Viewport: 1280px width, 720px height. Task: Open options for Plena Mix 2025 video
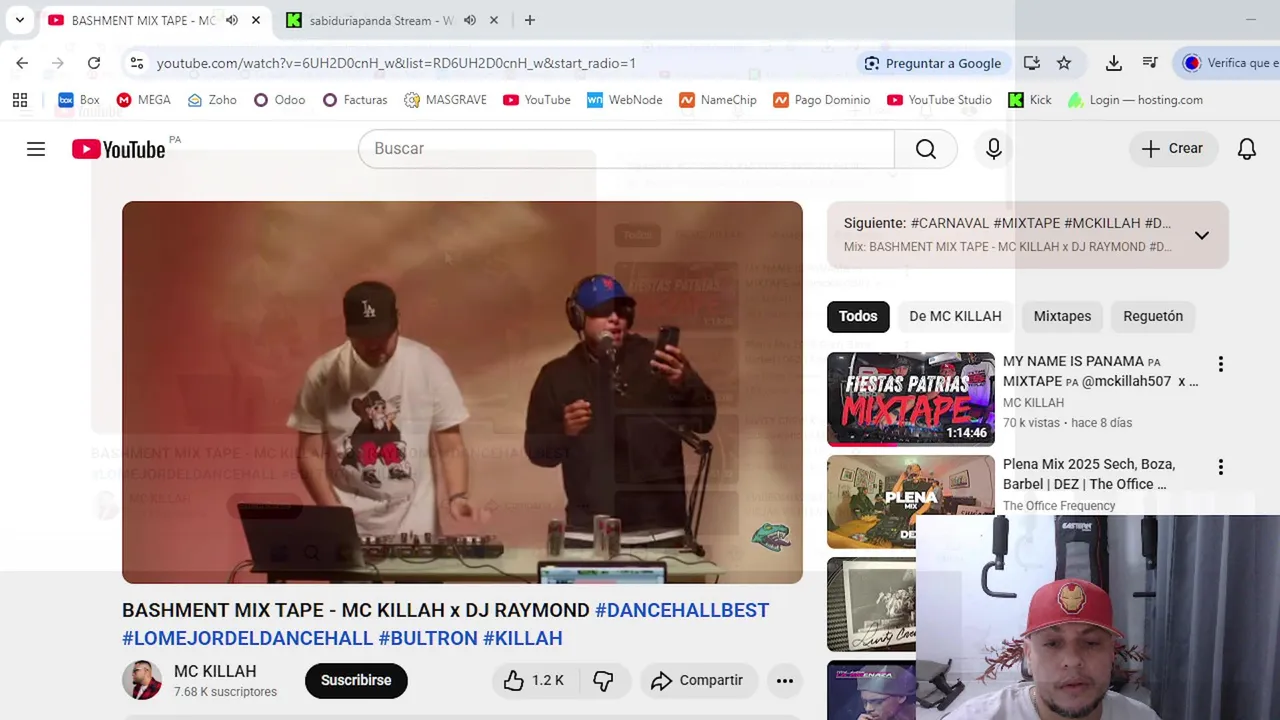(1220, 467)
